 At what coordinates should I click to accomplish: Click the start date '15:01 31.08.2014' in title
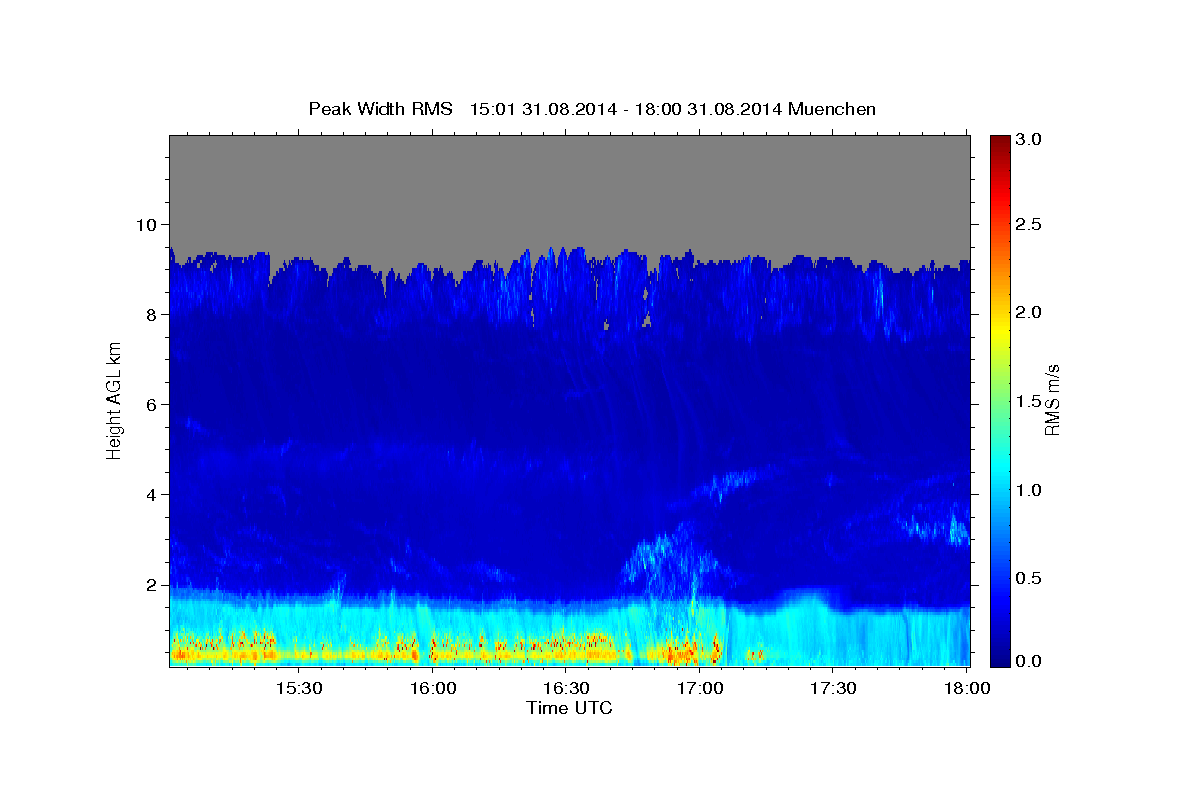tap(541, 109)
